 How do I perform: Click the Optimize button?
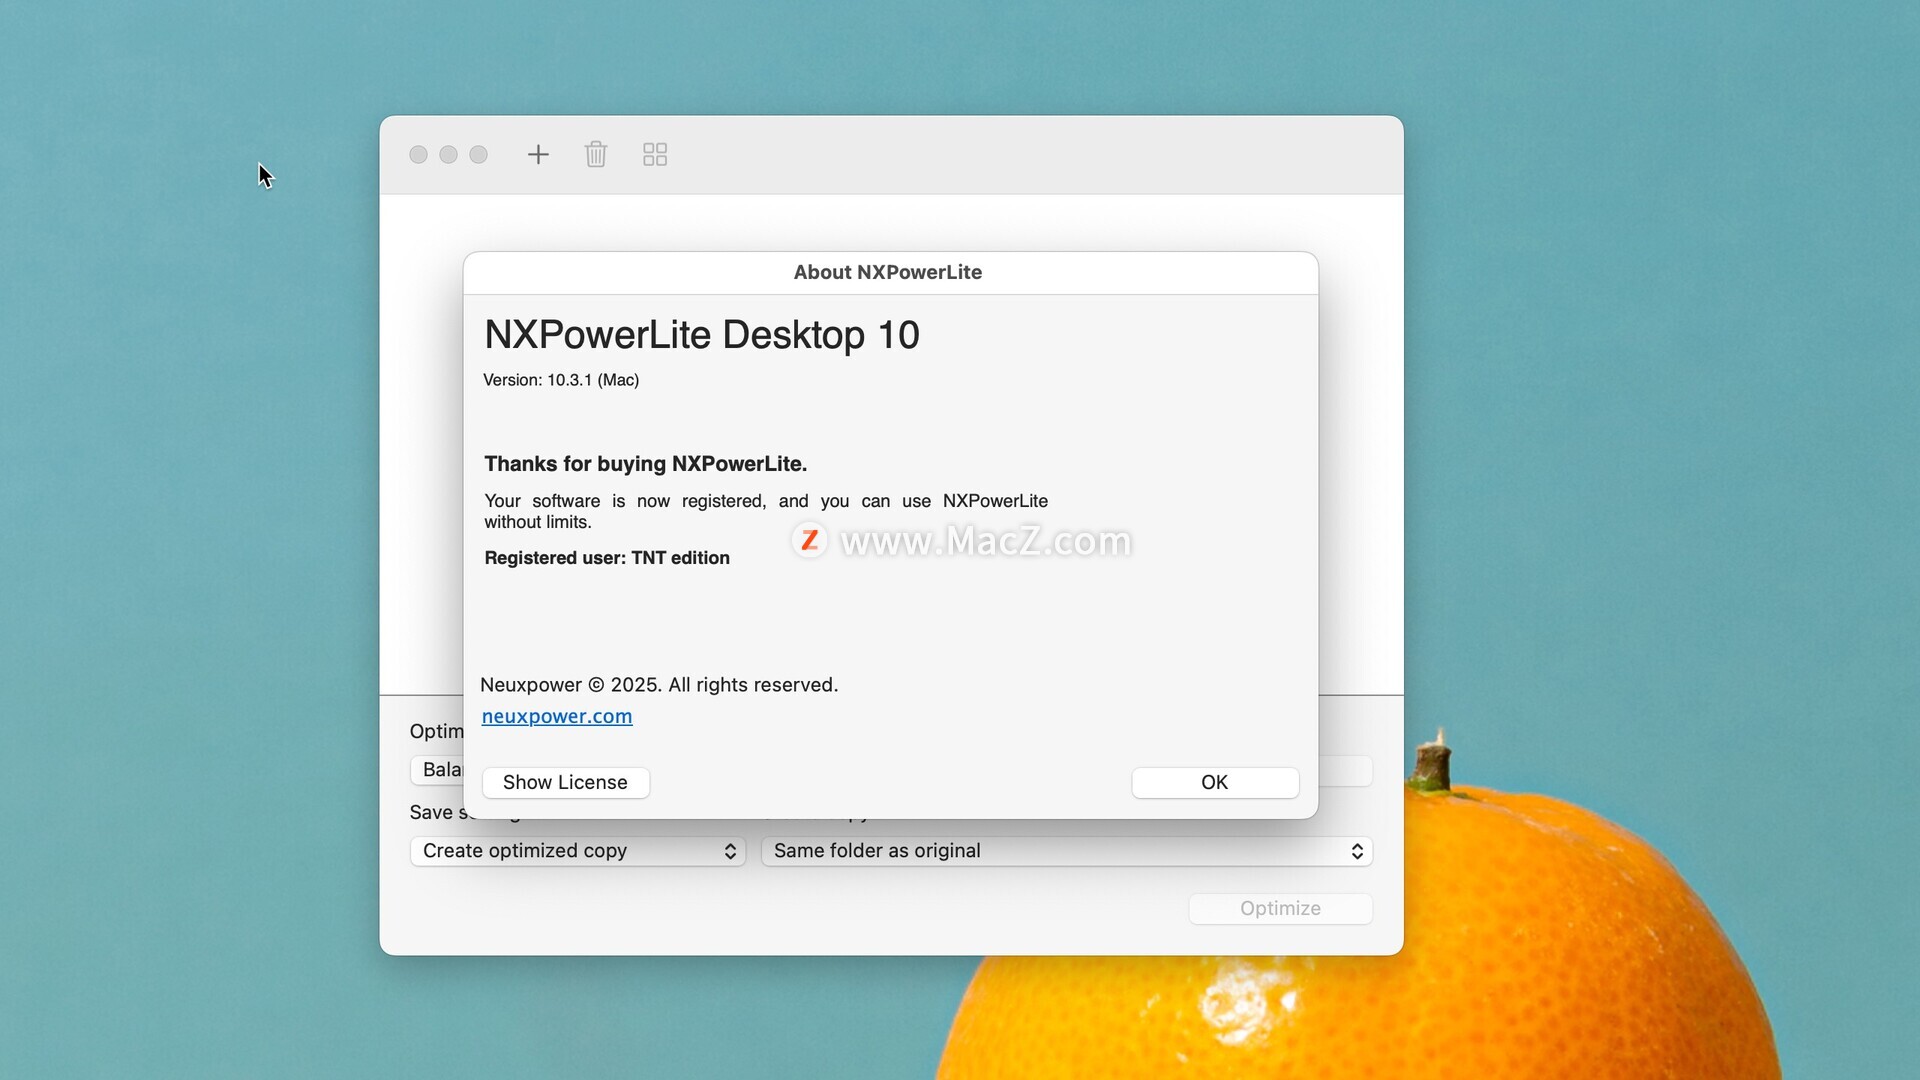(x=1280, y=908)
